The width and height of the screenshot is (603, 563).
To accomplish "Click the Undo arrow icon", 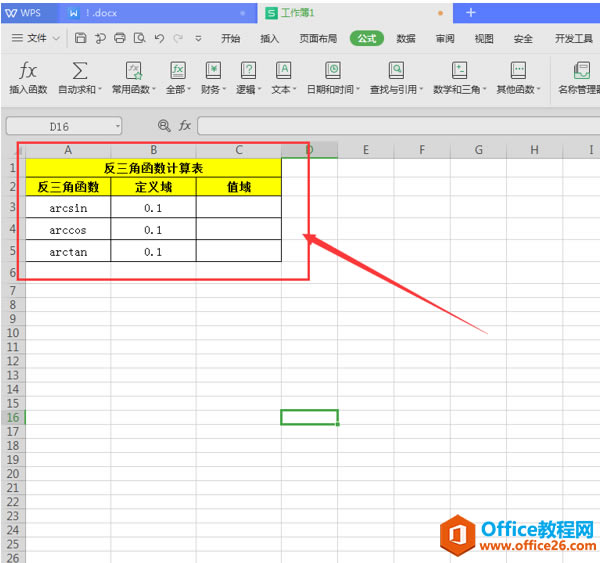I will tap(159, 38).
